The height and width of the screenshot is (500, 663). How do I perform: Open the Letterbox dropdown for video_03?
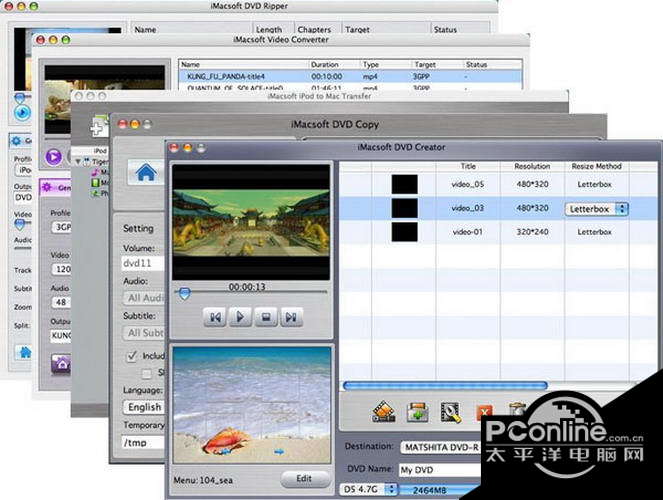click(x=596, y=209)
